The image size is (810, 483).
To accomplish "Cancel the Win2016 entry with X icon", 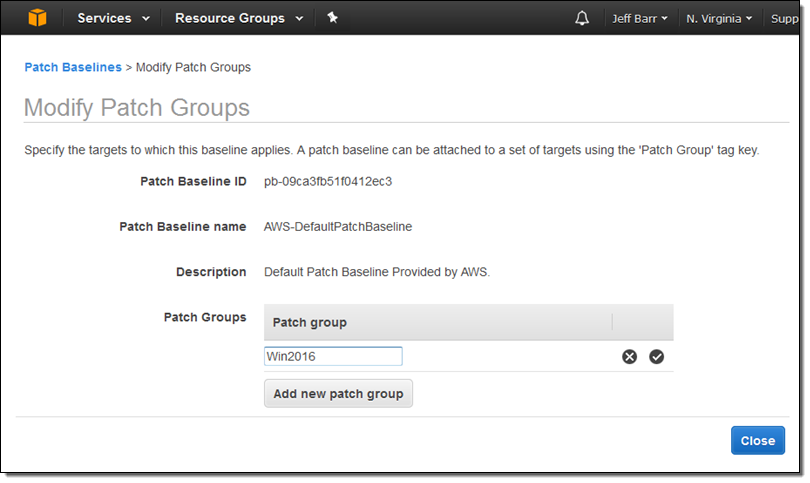I will tap(629, 357).
